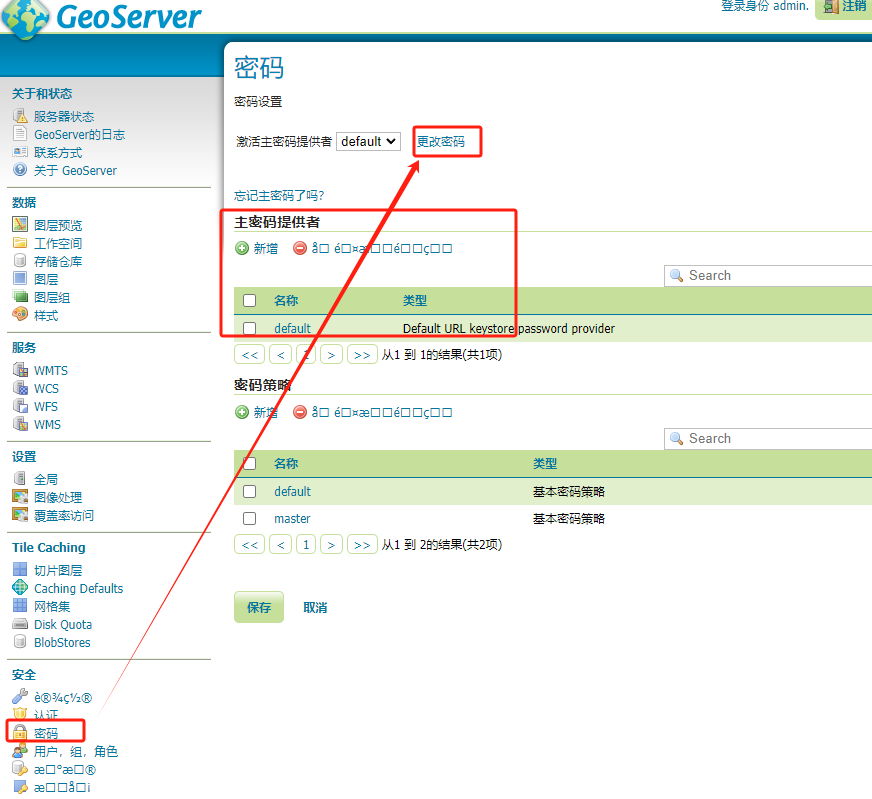Go to next page in password policy pager
Viewport: 872px width, 799px height.
[332, 545]
